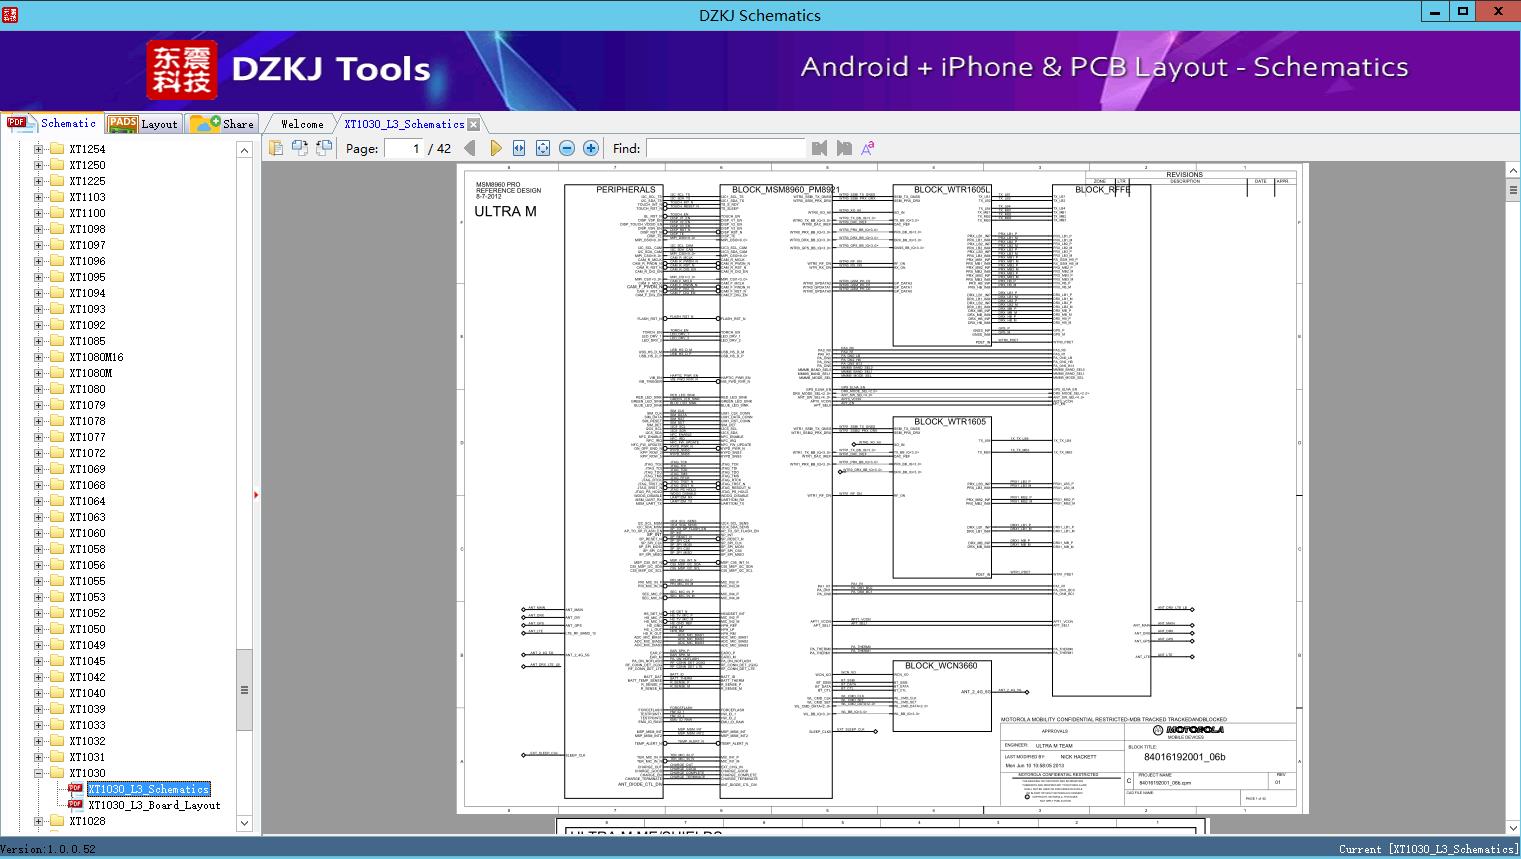Click the tree panel scrollbar thumb

[x=244, y=690]
